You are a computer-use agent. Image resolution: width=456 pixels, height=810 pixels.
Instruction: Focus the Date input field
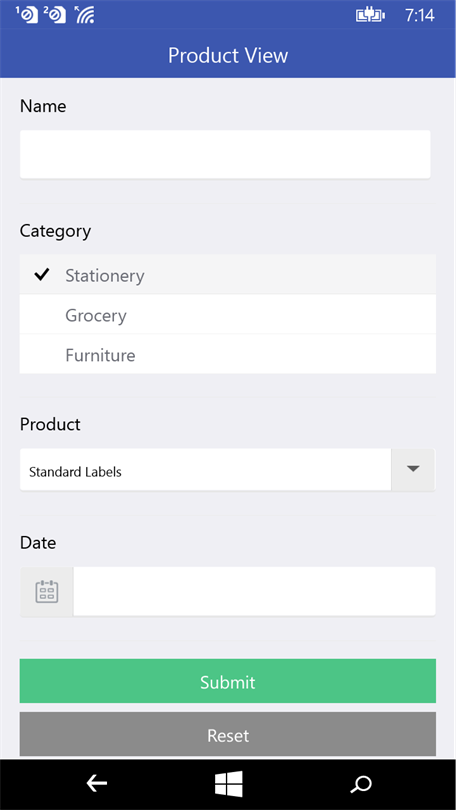pyautogui.click(x=254, y=591)
